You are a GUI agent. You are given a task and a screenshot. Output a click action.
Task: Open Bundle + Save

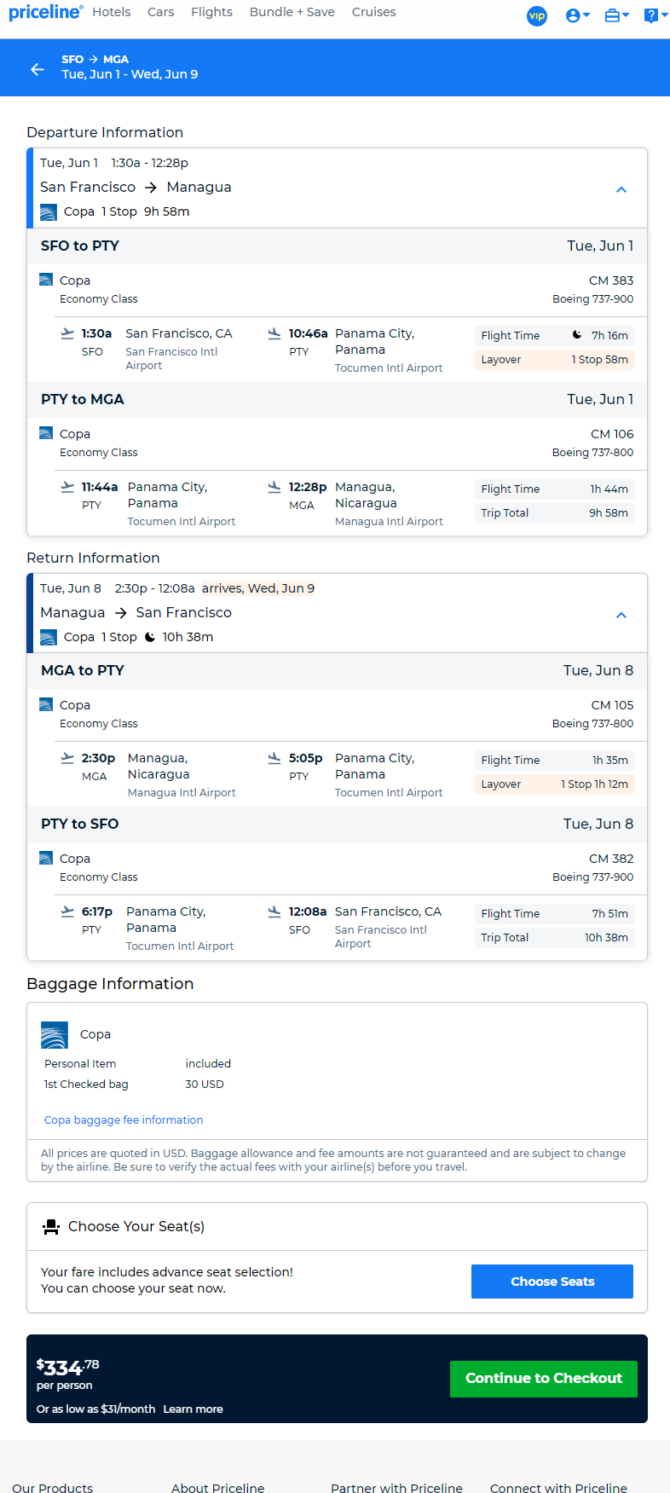tap(292, 13)
